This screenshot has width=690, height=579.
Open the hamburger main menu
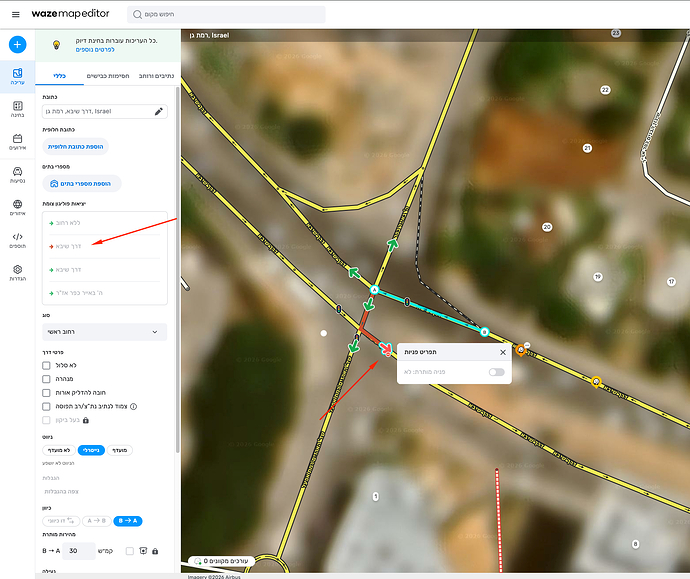point(16,15)
